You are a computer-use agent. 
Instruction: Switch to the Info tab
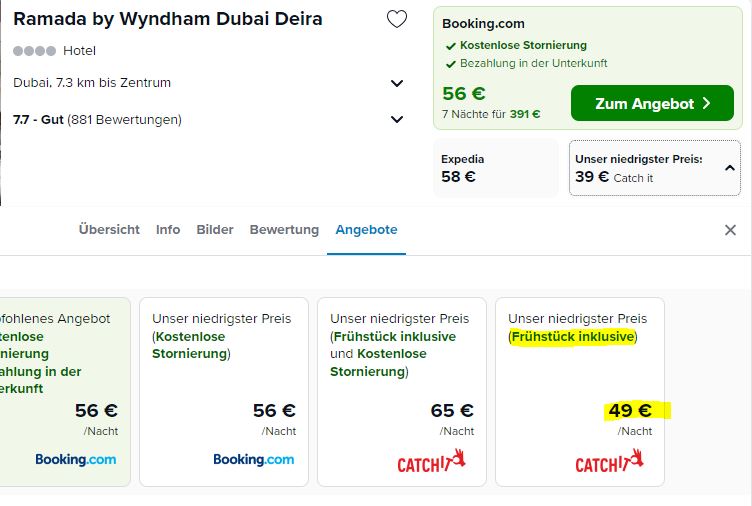point(168,230)
